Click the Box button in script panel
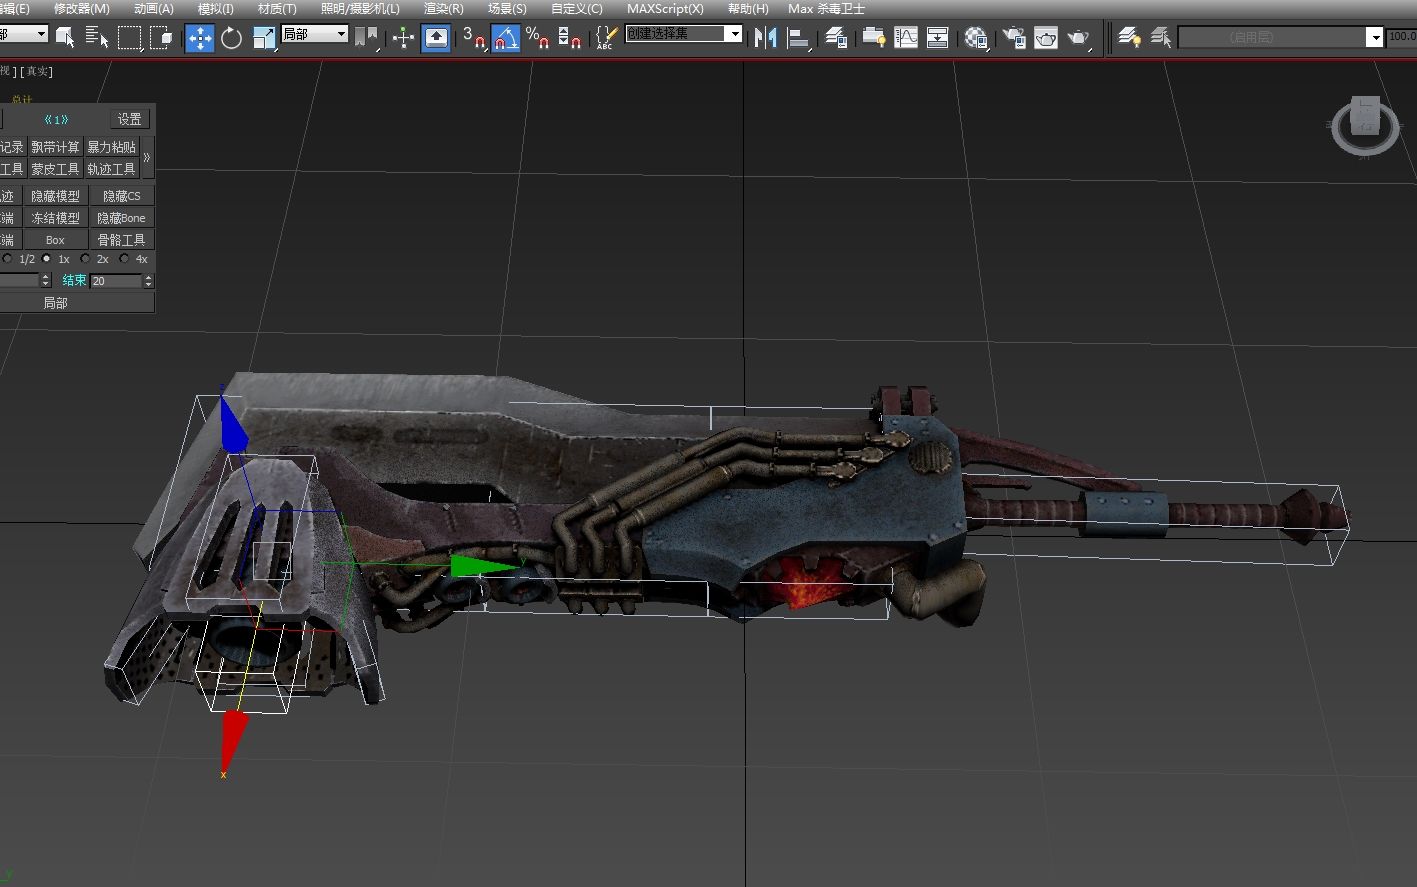1417x887 pixels. (55, 240)
